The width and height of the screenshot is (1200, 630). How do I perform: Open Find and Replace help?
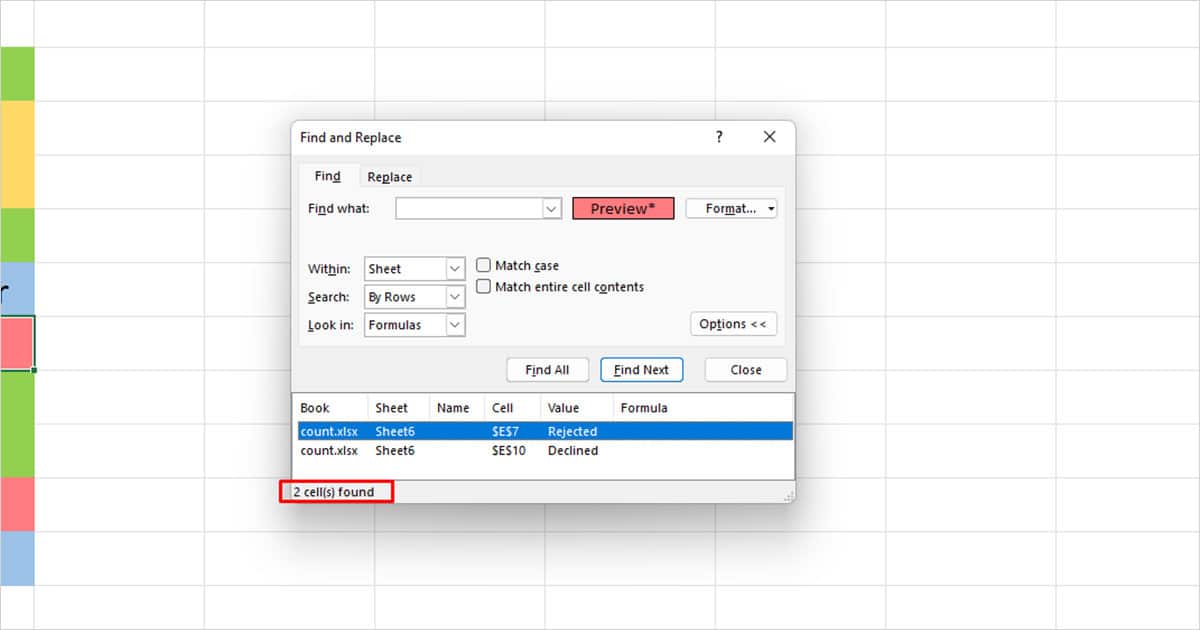pos(718,137)
